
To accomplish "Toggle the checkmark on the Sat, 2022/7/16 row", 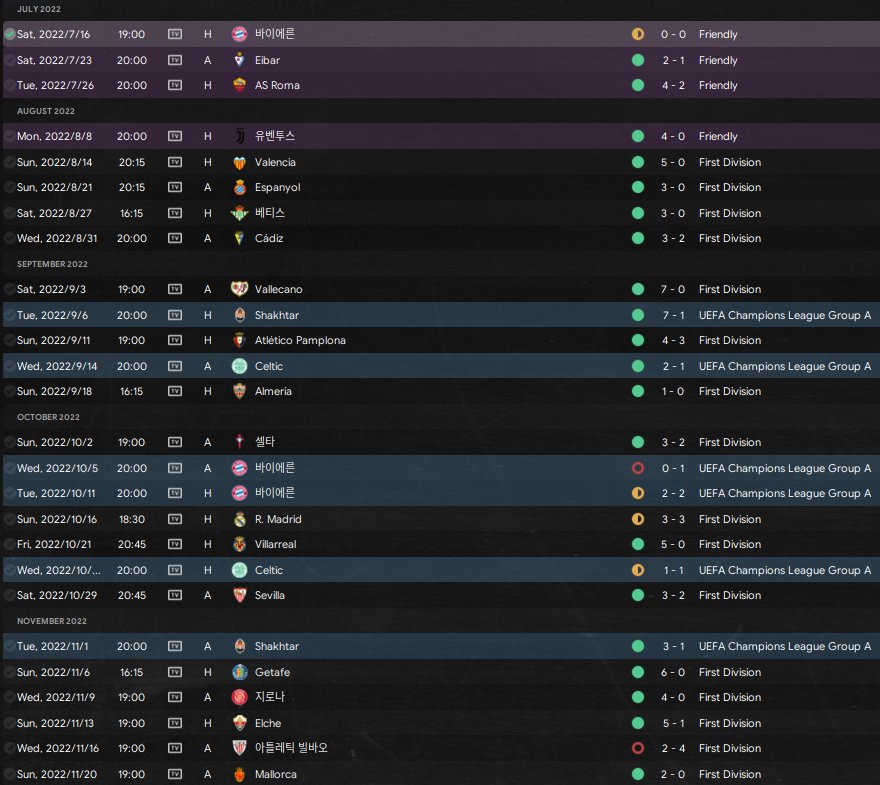I will (x=10, y=34).
